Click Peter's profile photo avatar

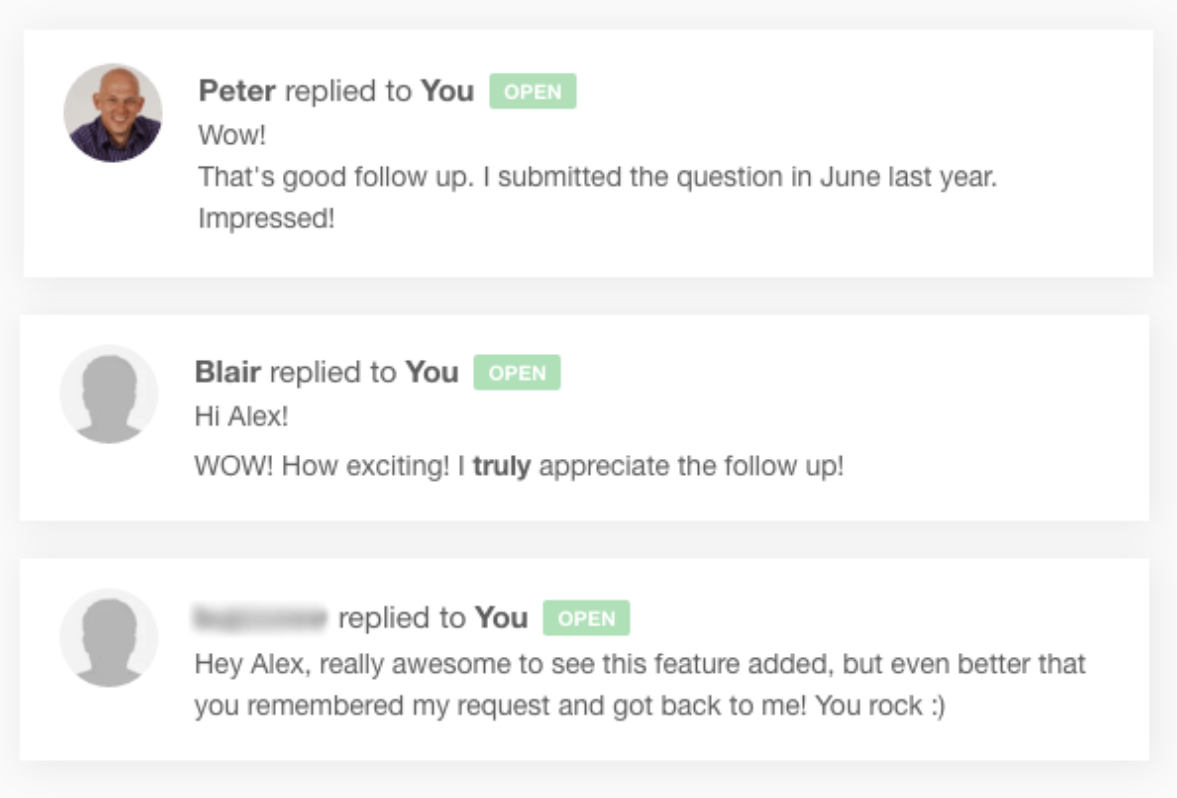(112, 113)
